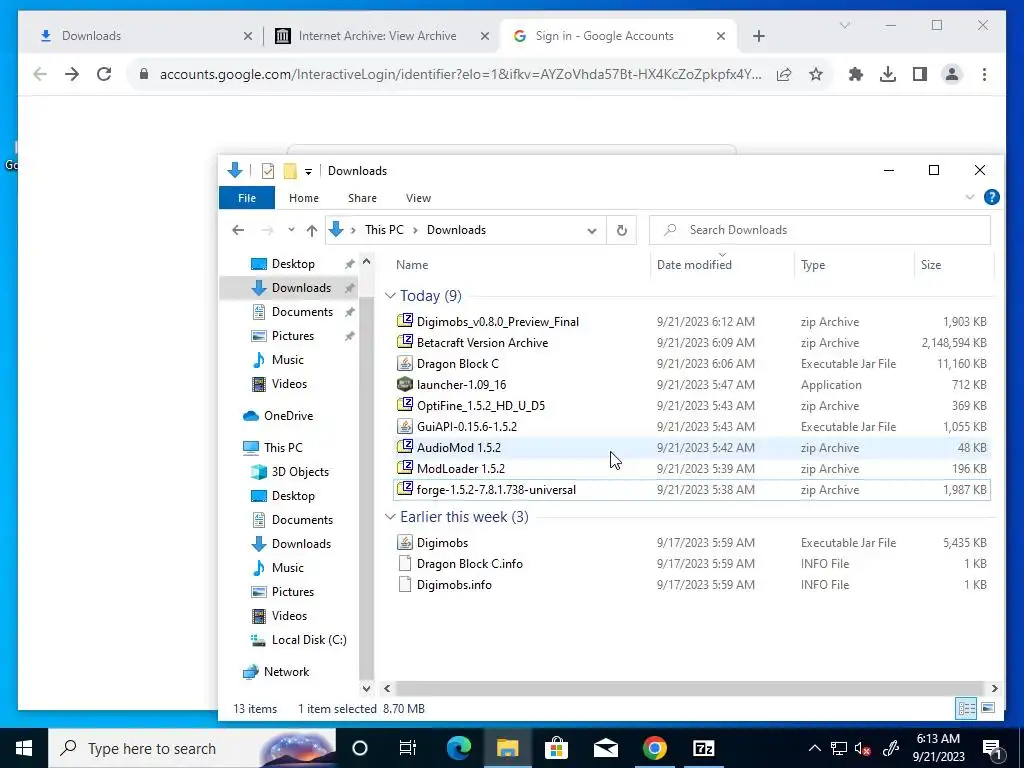
Task: Open the Home ribbon tab
Action: point(304,198)
